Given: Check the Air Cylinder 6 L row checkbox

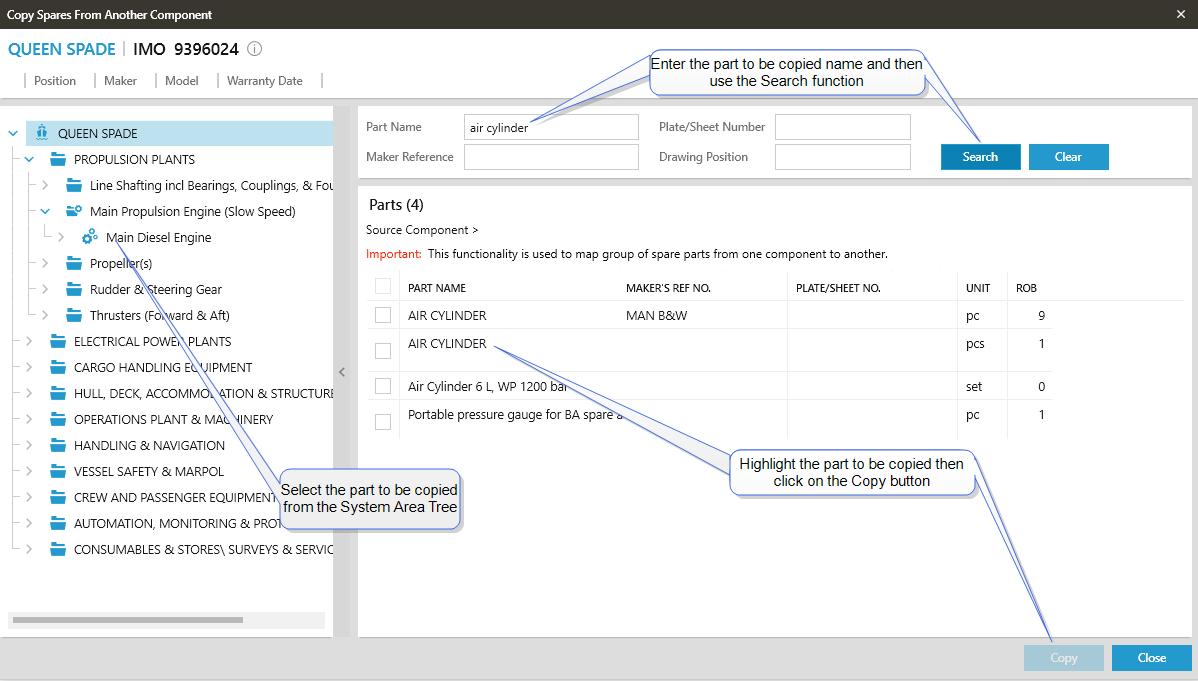Looking at the screenshot, I should (x=383, y=386).
